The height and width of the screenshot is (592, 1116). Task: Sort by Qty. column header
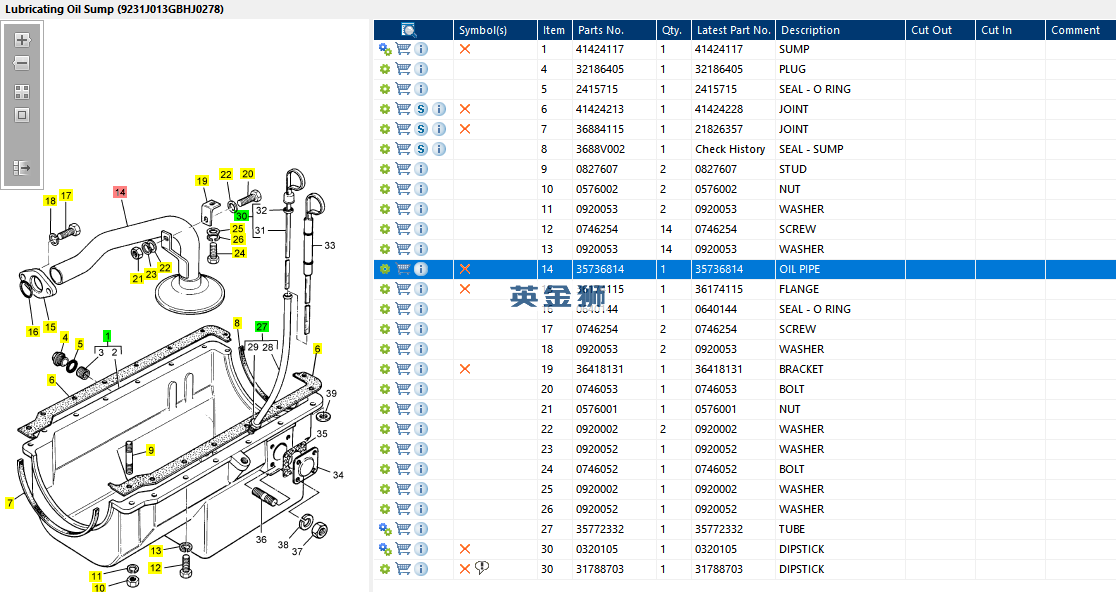673,30
